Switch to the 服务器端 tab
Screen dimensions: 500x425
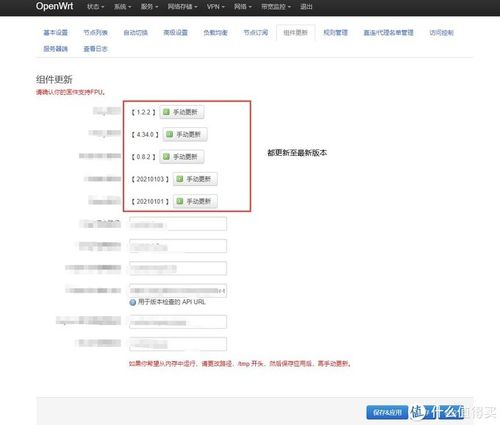tap(56, 49)
